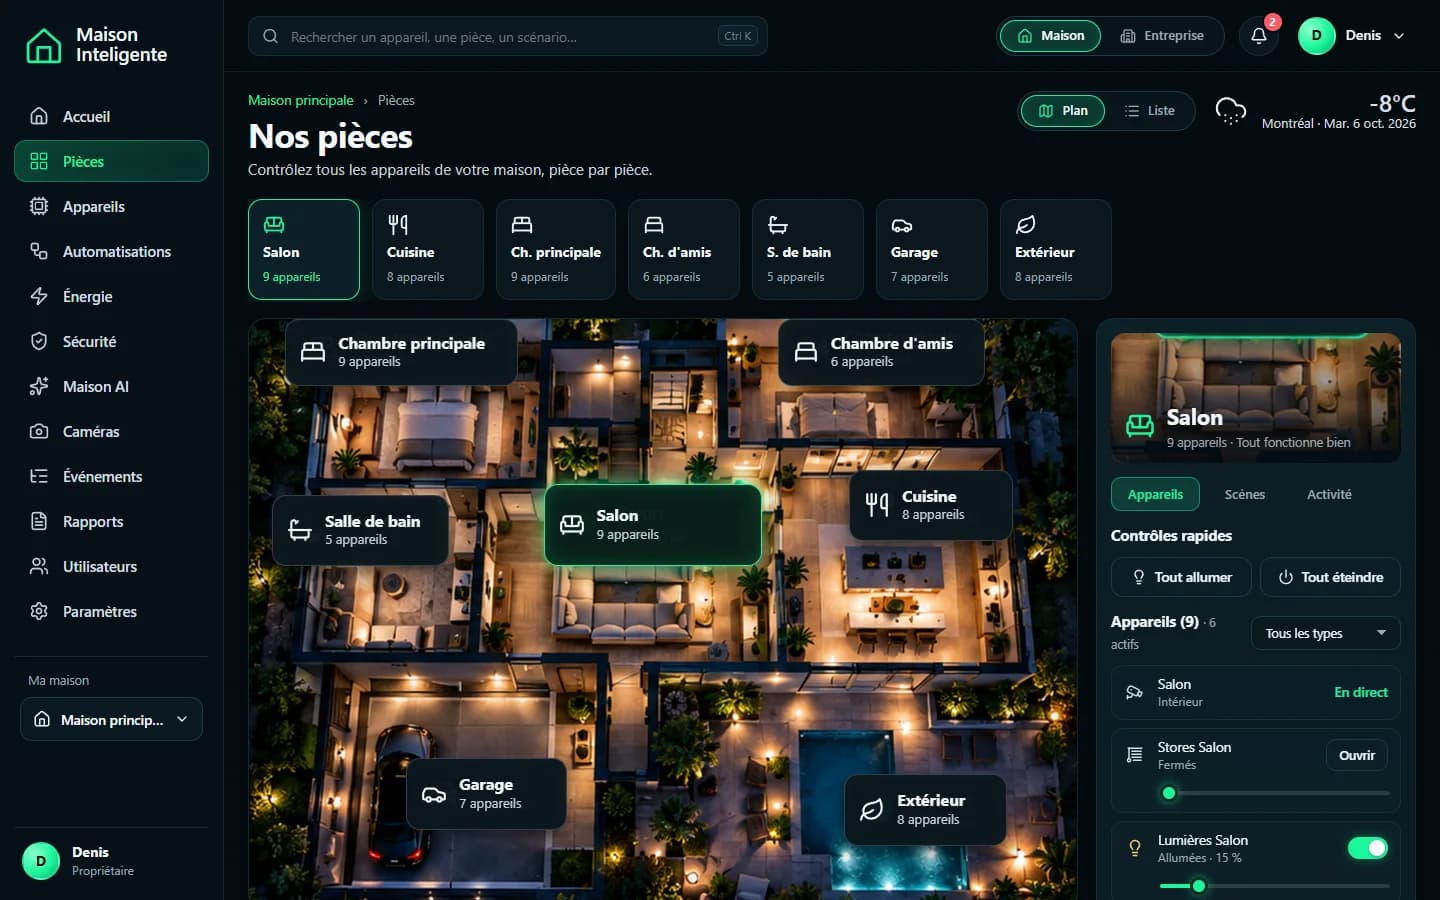Open the Denis account menu
This screenshot has width=1440, height=900.
click(x=1352, y=36)
